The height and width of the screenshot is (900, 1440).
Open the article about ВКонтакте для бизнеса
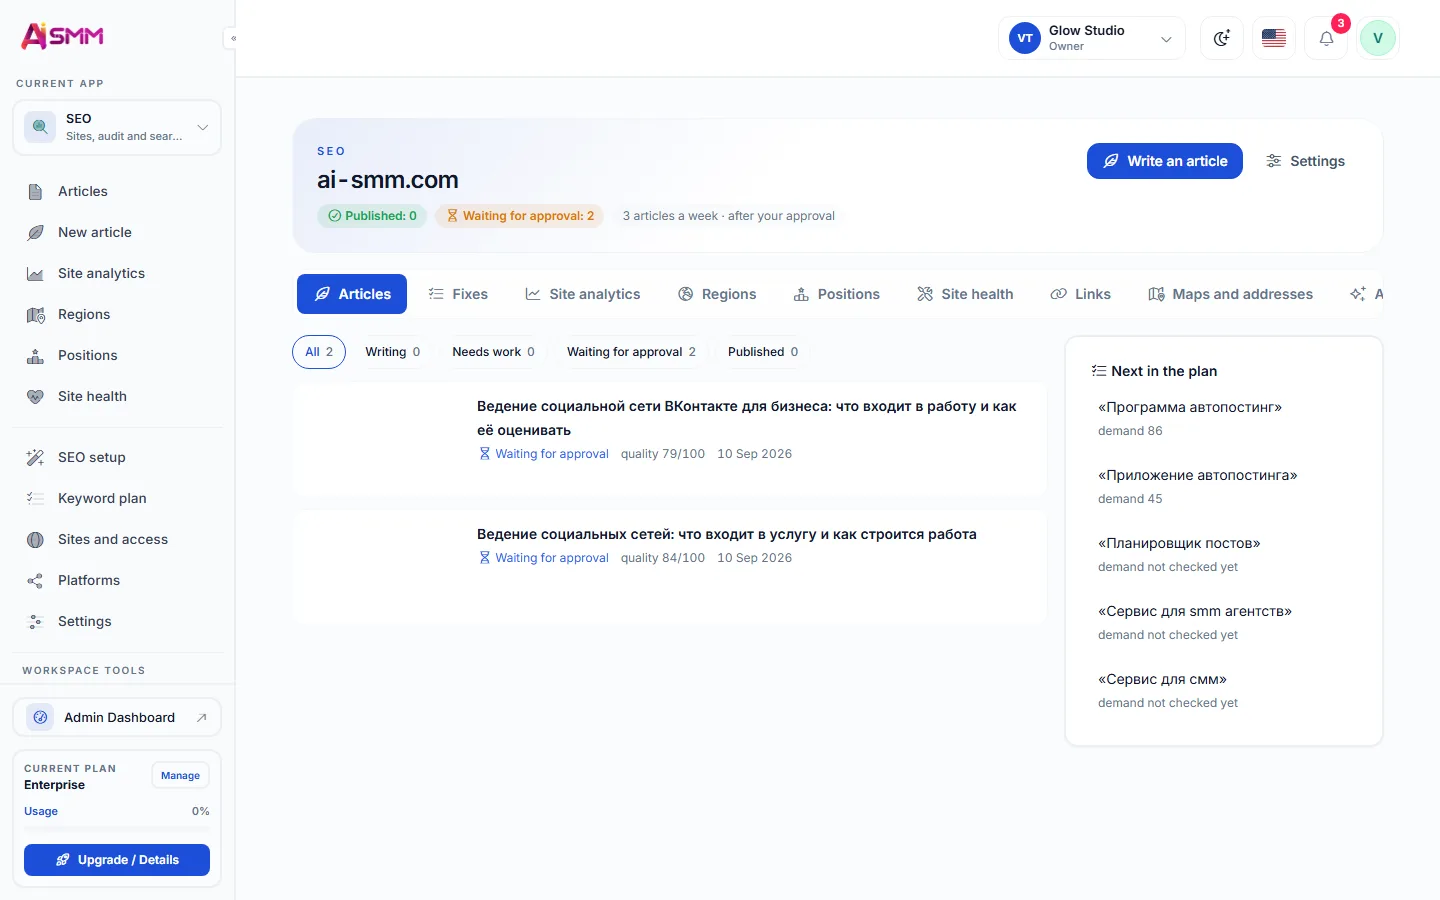tap(746, 418)
